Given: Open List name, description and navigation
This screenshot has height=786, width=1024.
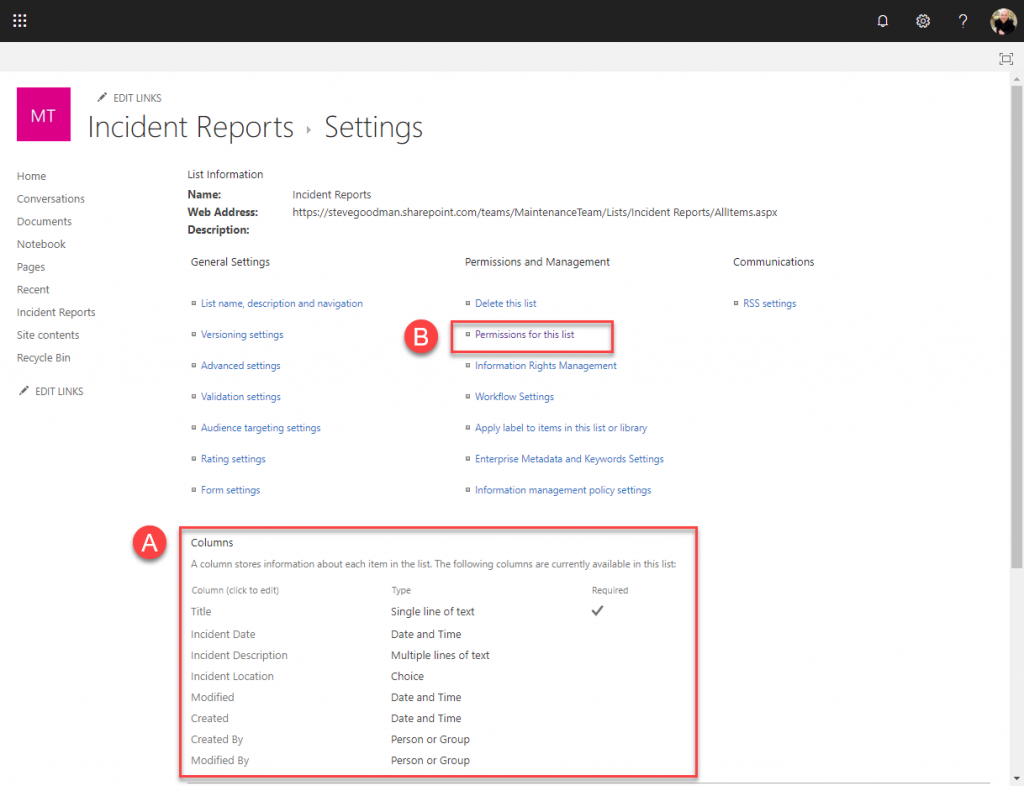Looking at the screenshot, I should click(281, 304).
